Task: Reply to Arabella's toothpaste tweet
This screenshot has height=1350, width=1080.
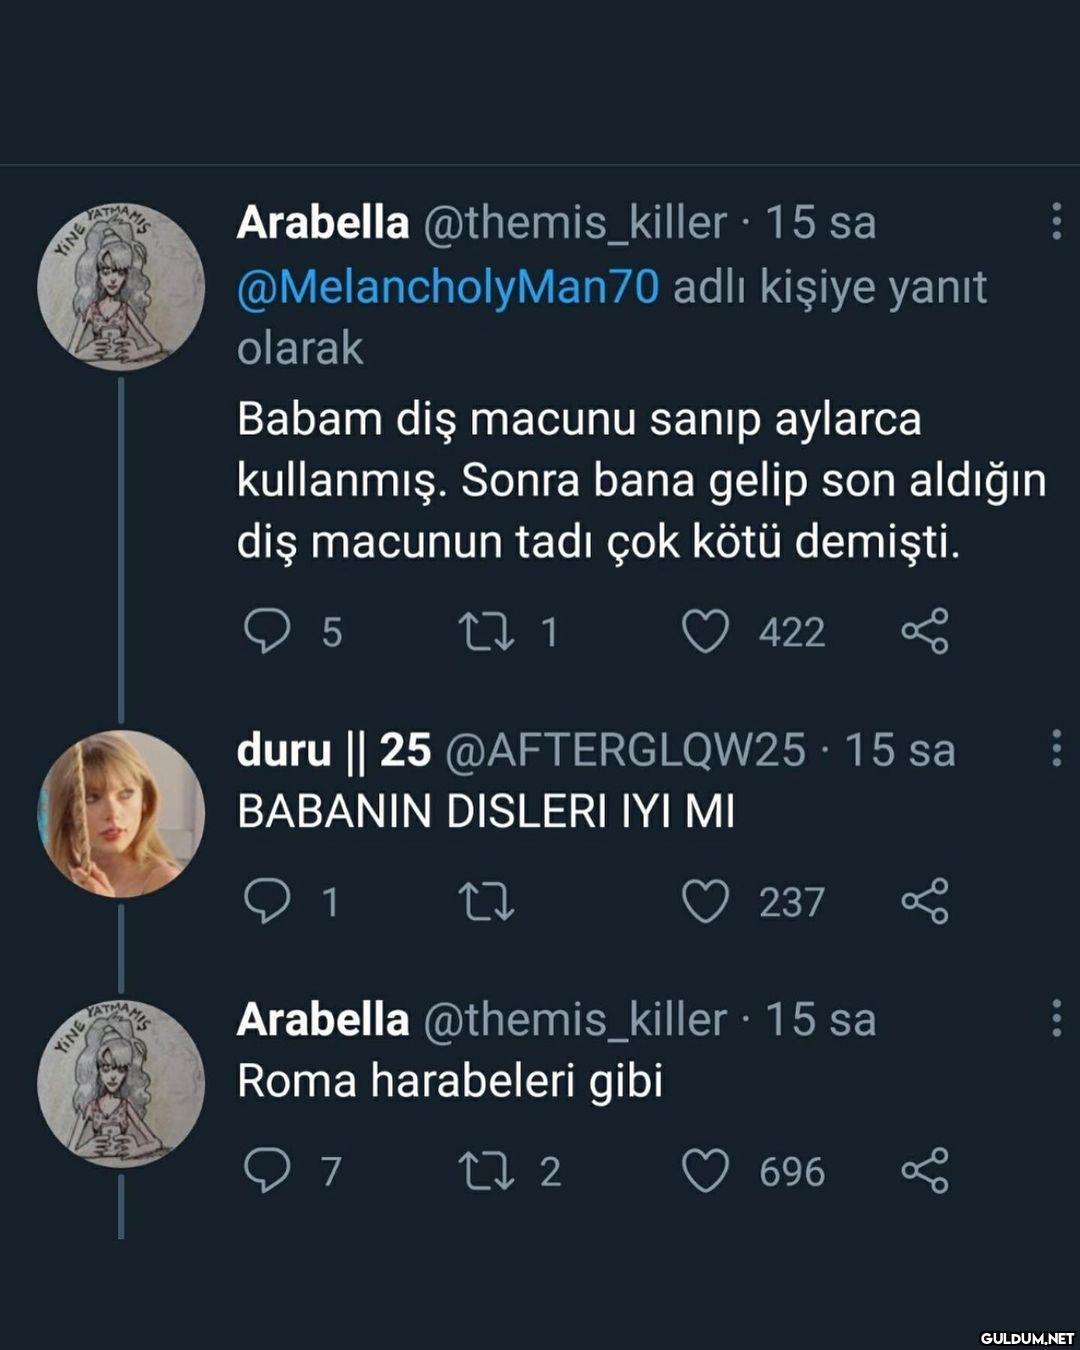Action: pos(267,632)
